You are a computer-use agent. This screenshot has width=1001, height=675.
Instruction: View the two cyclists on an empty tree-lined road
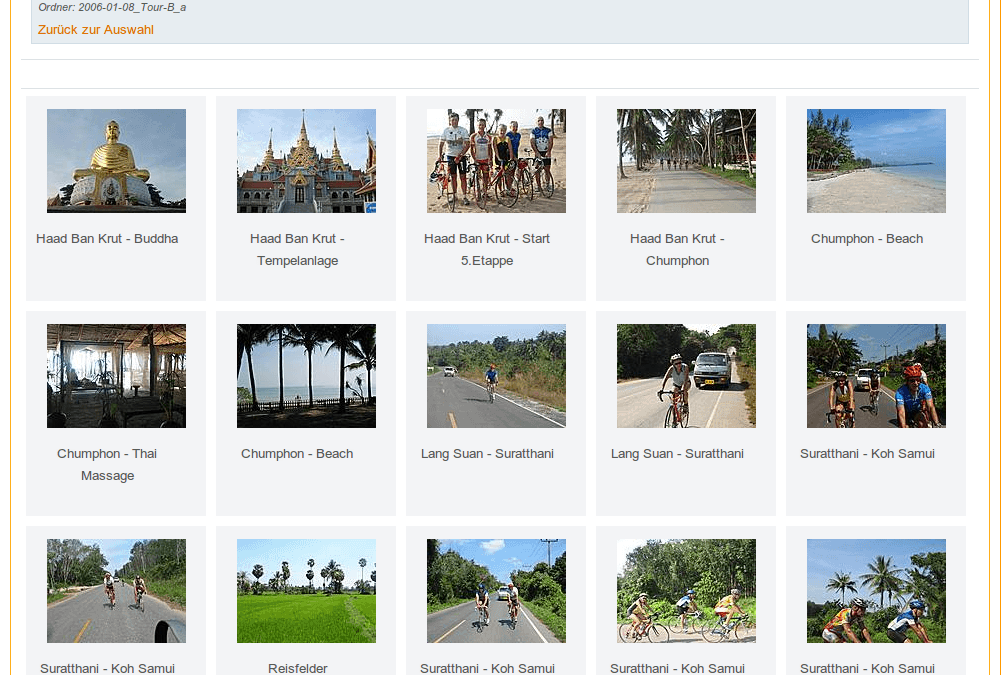116,591
